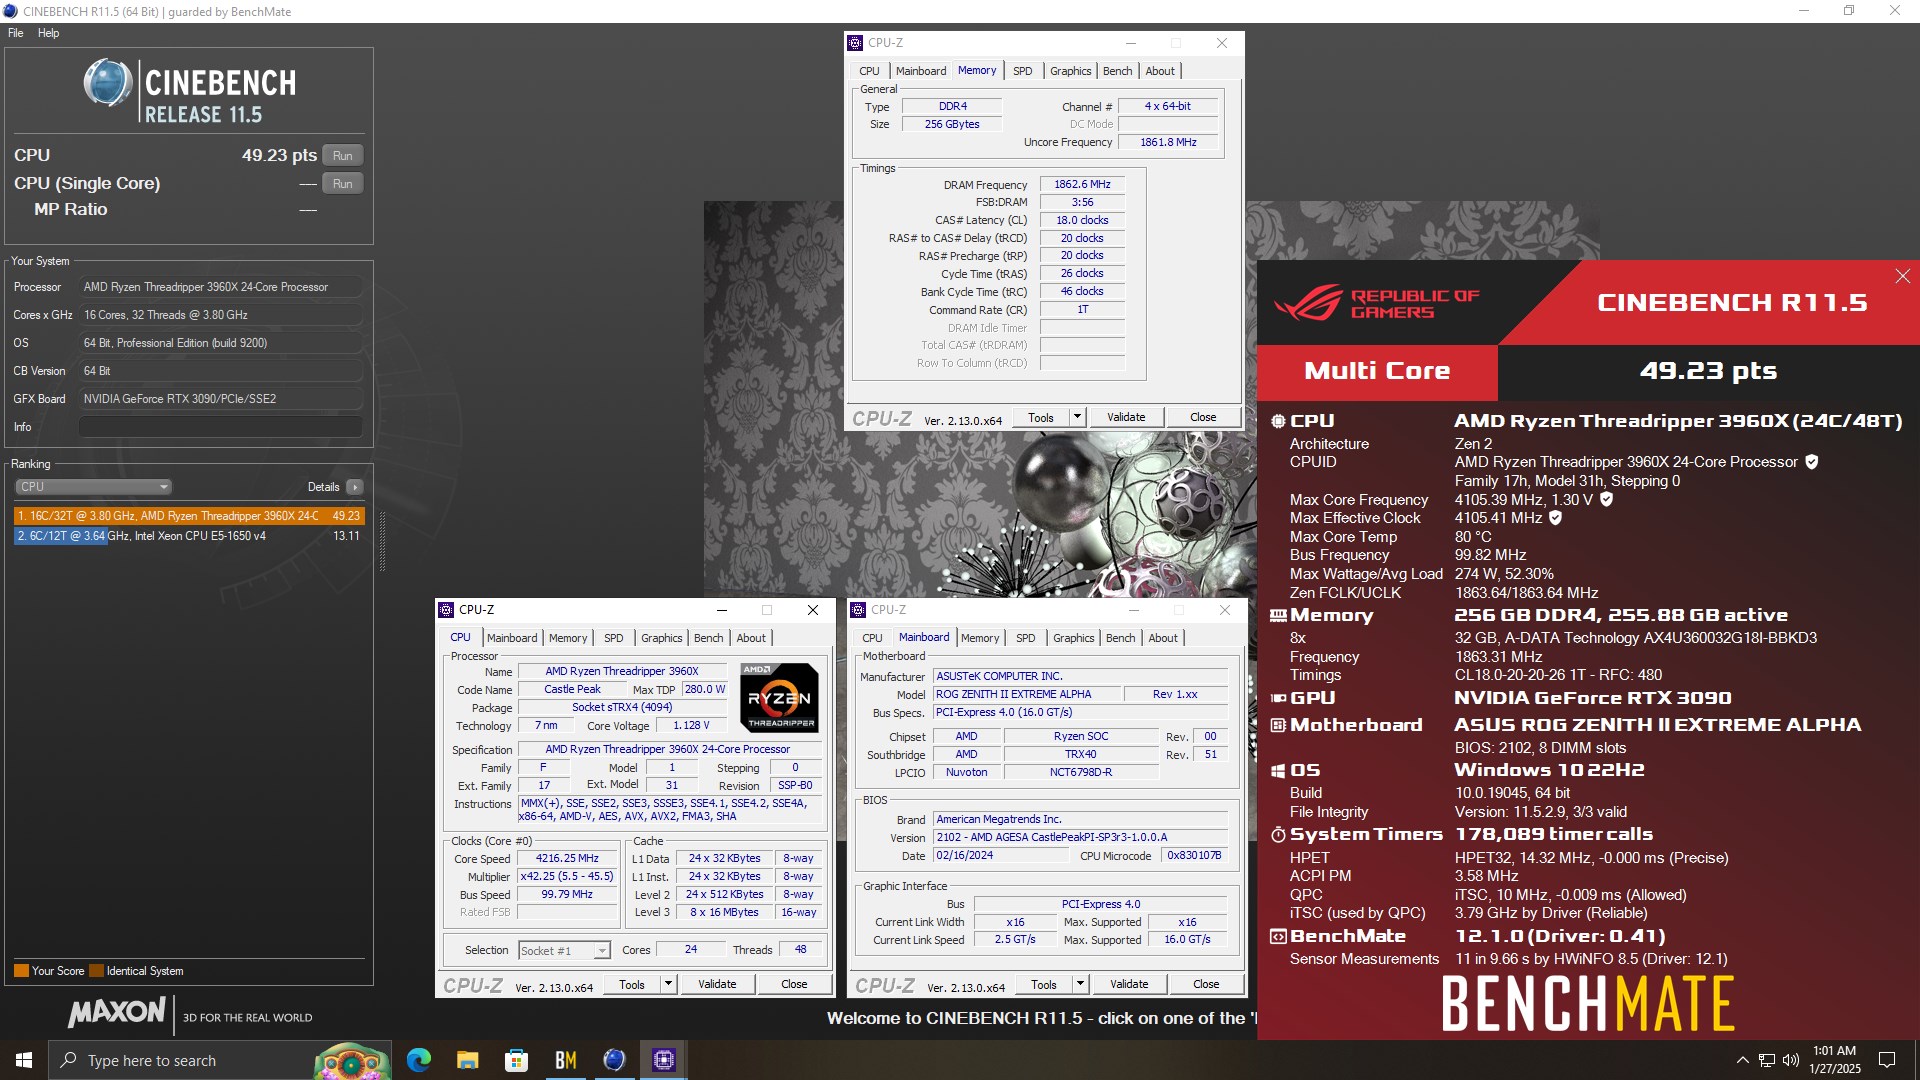This screenshot has width=1920, height=1080.
Task: Click Cinebench logo sphere icon
Action: (x=108, y=83)
